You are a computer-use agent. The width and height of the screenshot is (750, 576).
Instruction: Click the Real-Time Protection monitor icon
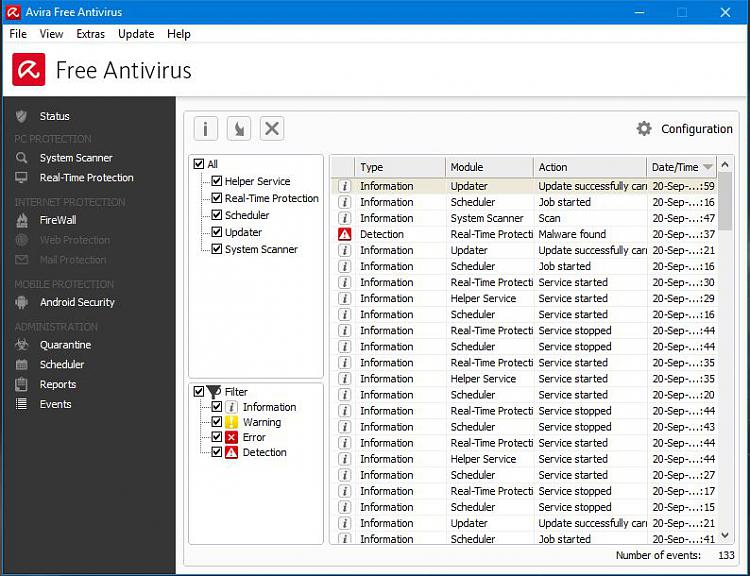click(21, 177)
